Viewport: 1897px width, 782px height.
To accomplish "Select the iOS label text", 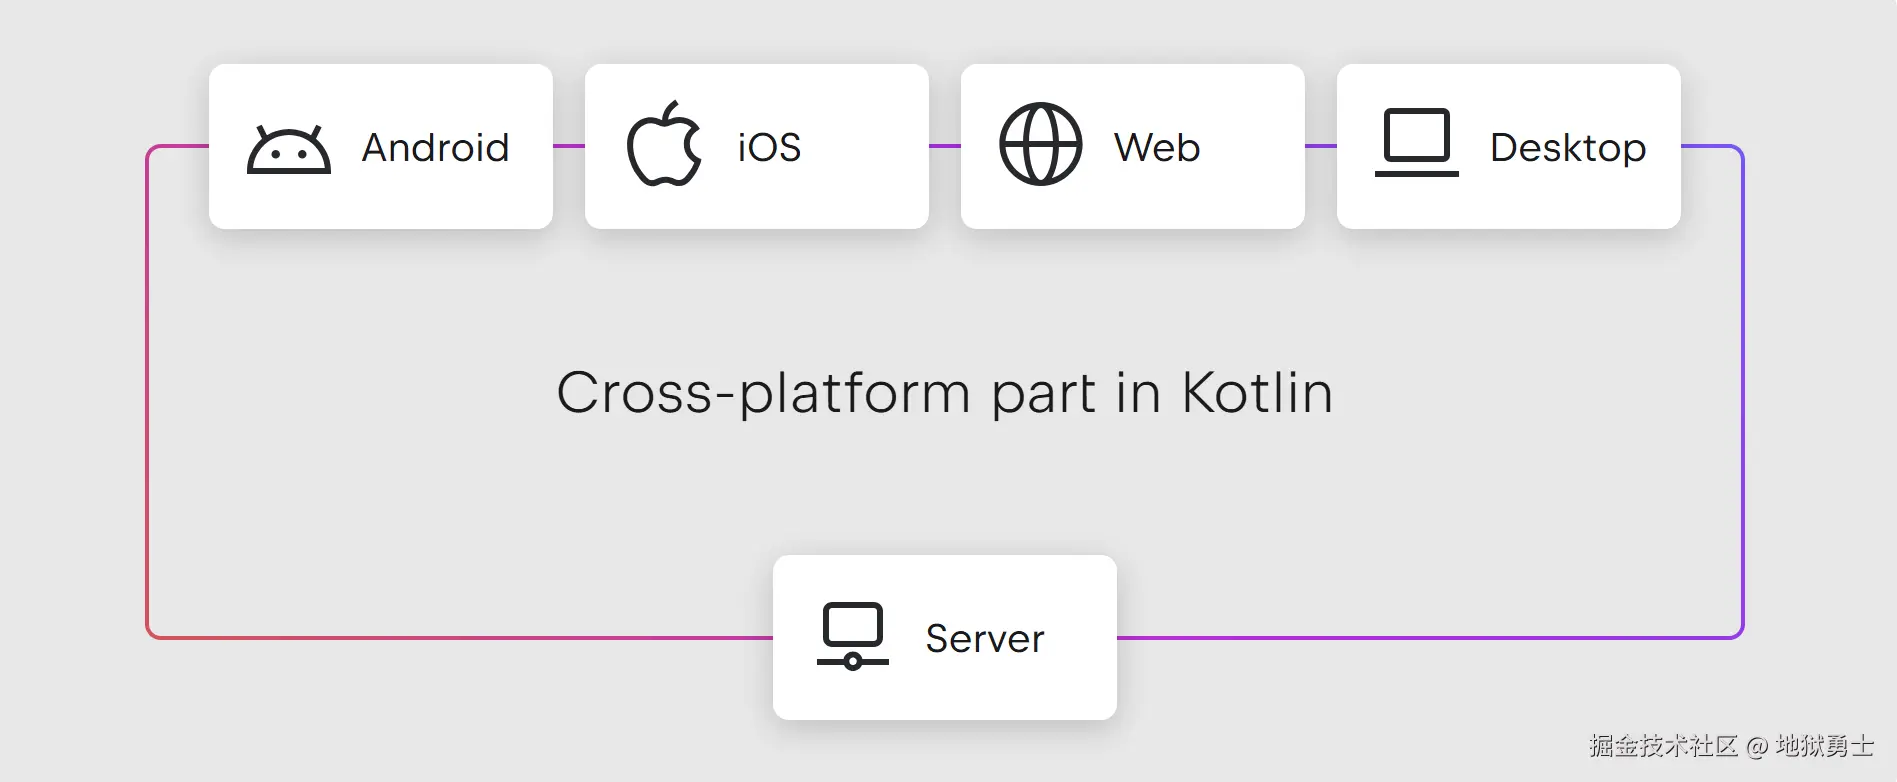I will pyautogui.click(x=769, y=147).
